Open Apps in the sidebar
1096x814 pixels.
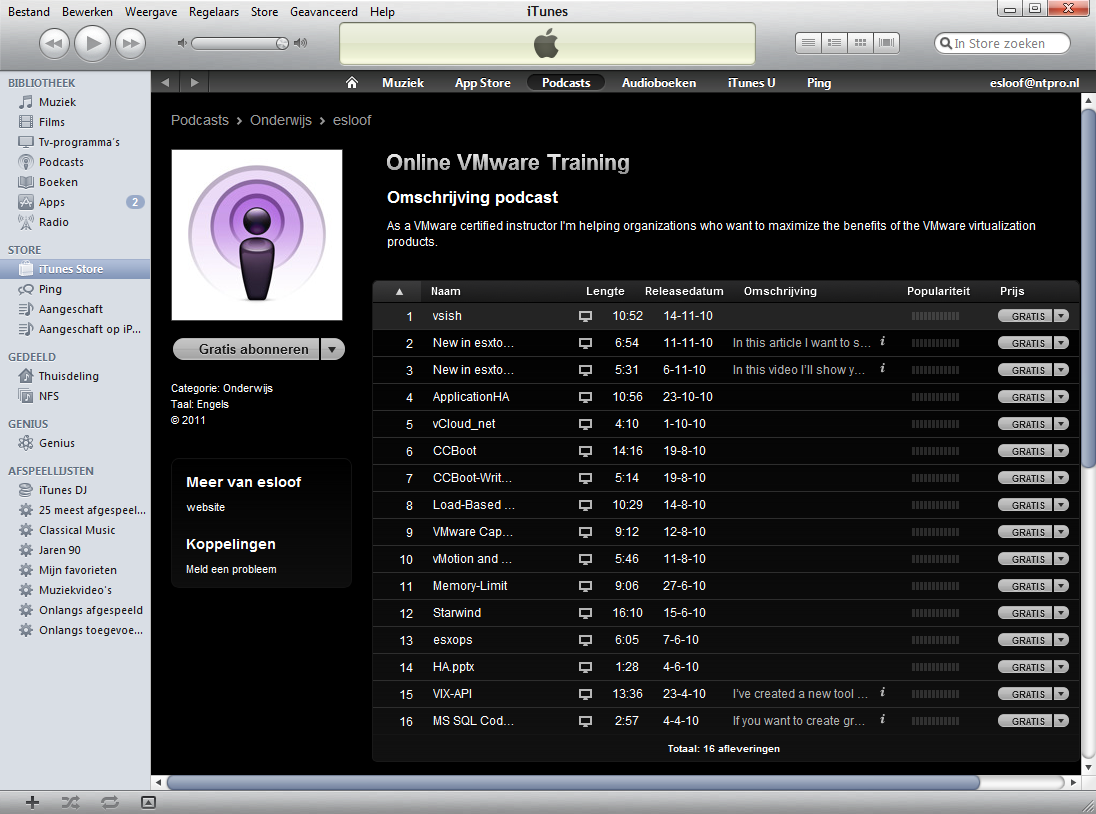52,202
